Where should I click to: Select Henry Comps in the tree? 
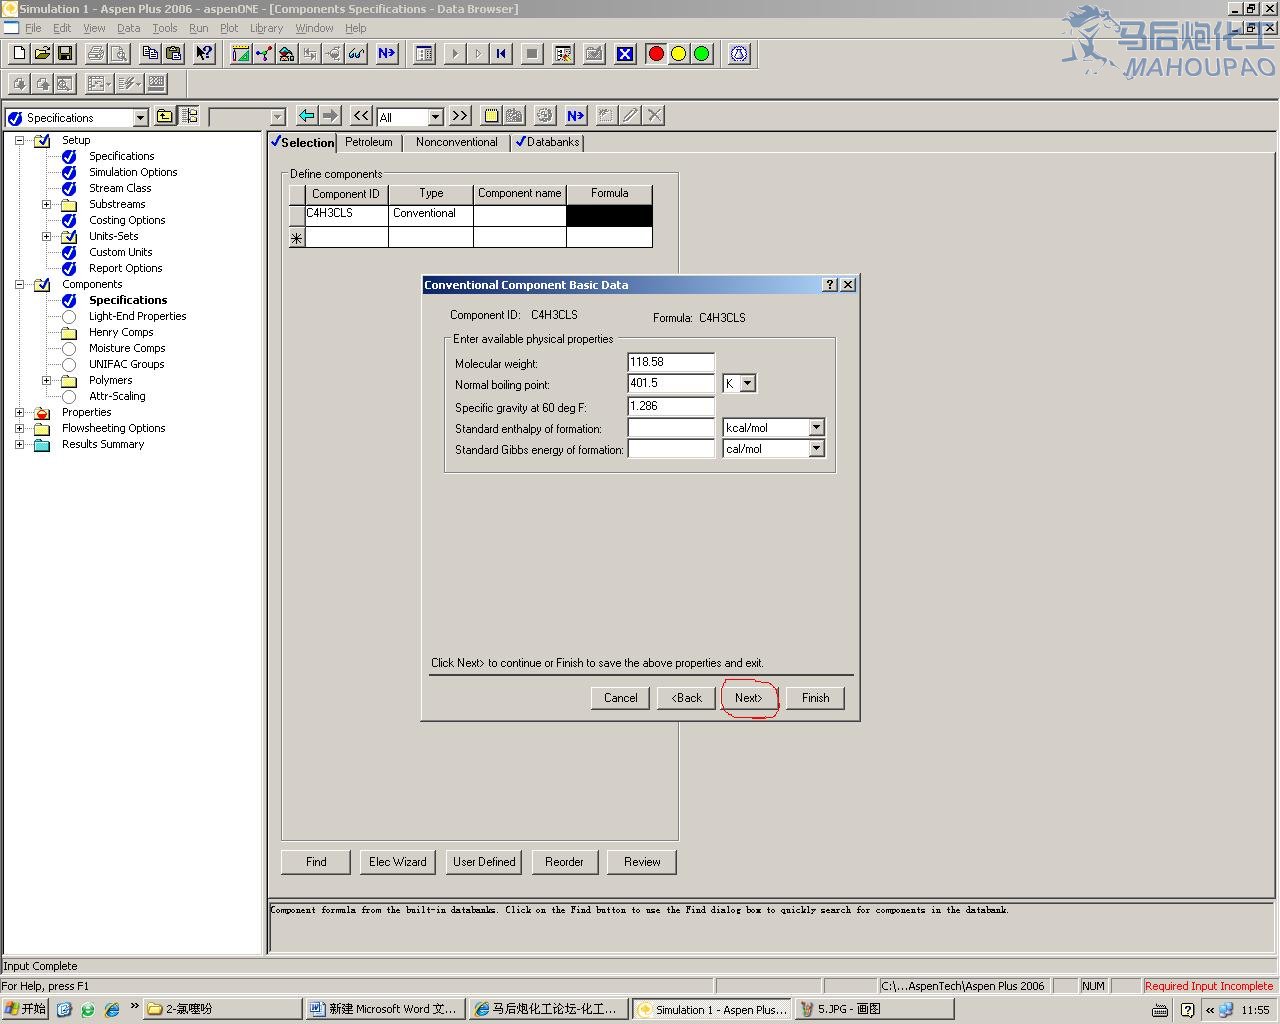[121, 332]
